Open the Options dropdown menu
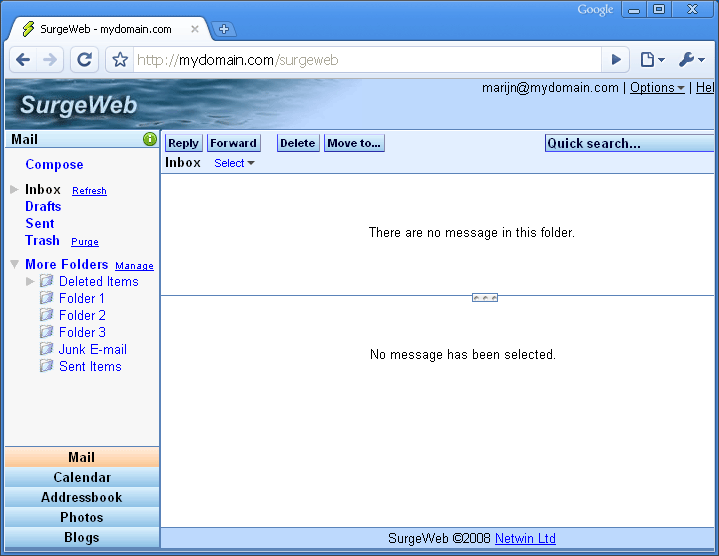 [x=657, y=88]
